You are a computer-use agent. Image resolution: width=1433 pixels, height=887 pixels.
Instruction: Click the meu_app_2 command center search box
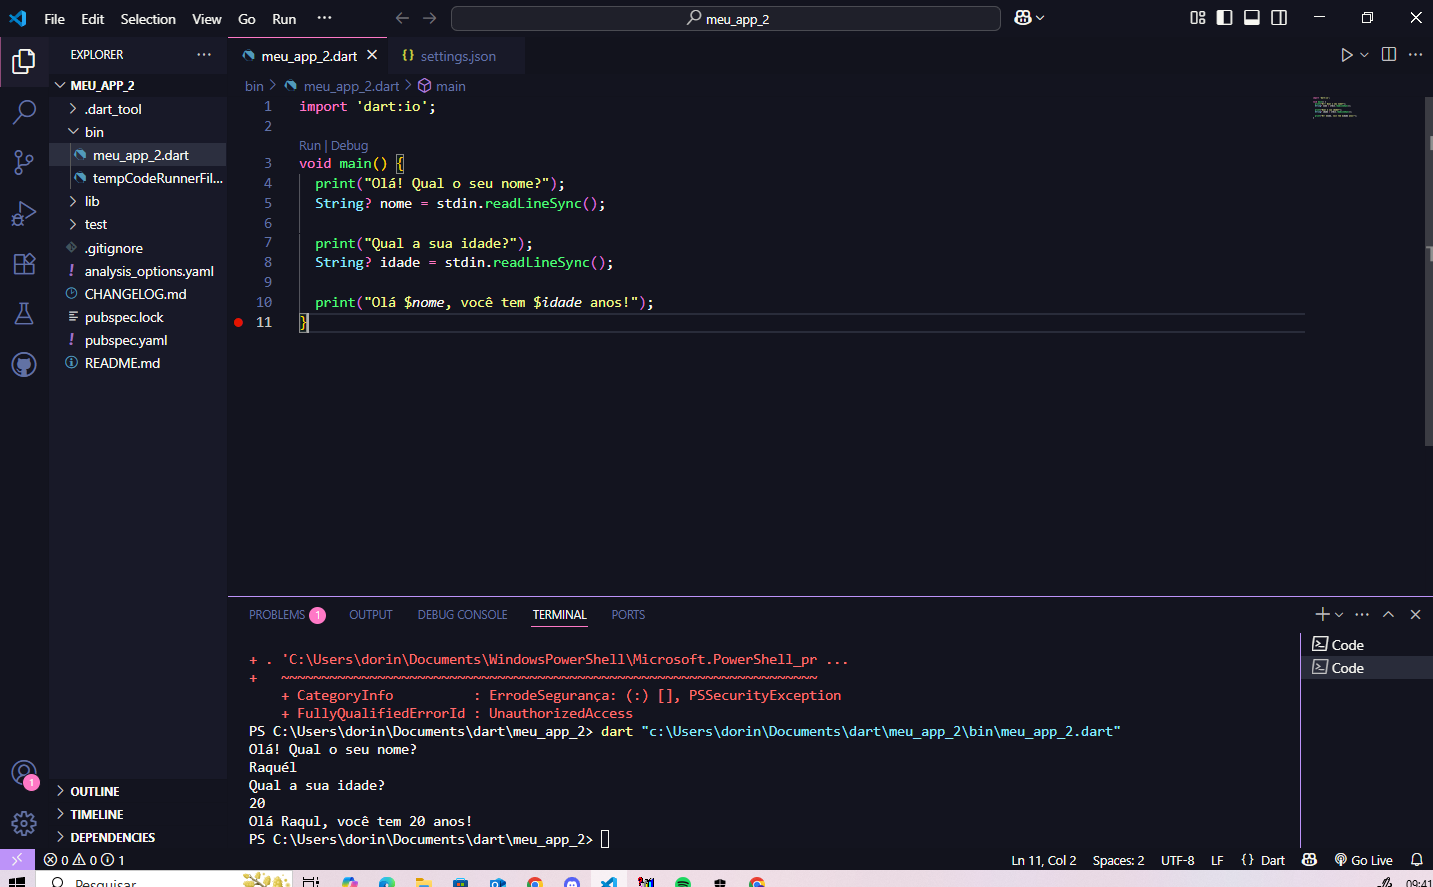pos(726,19)
